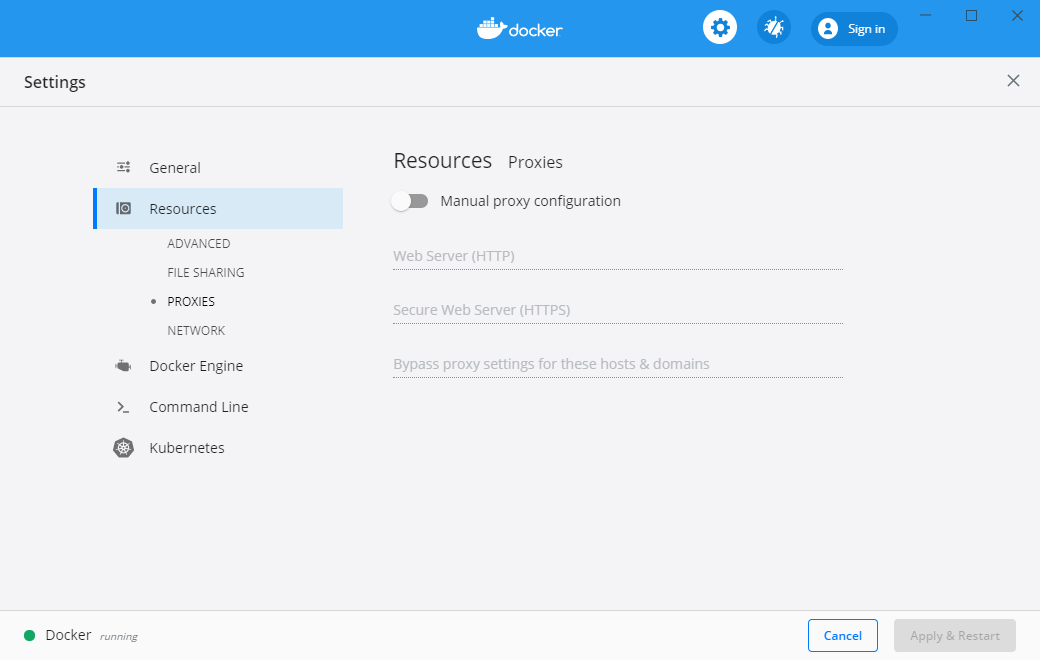Screen dimensions: 1040x660
Task: Open settings via the gear icon
Action: point(720,28)
